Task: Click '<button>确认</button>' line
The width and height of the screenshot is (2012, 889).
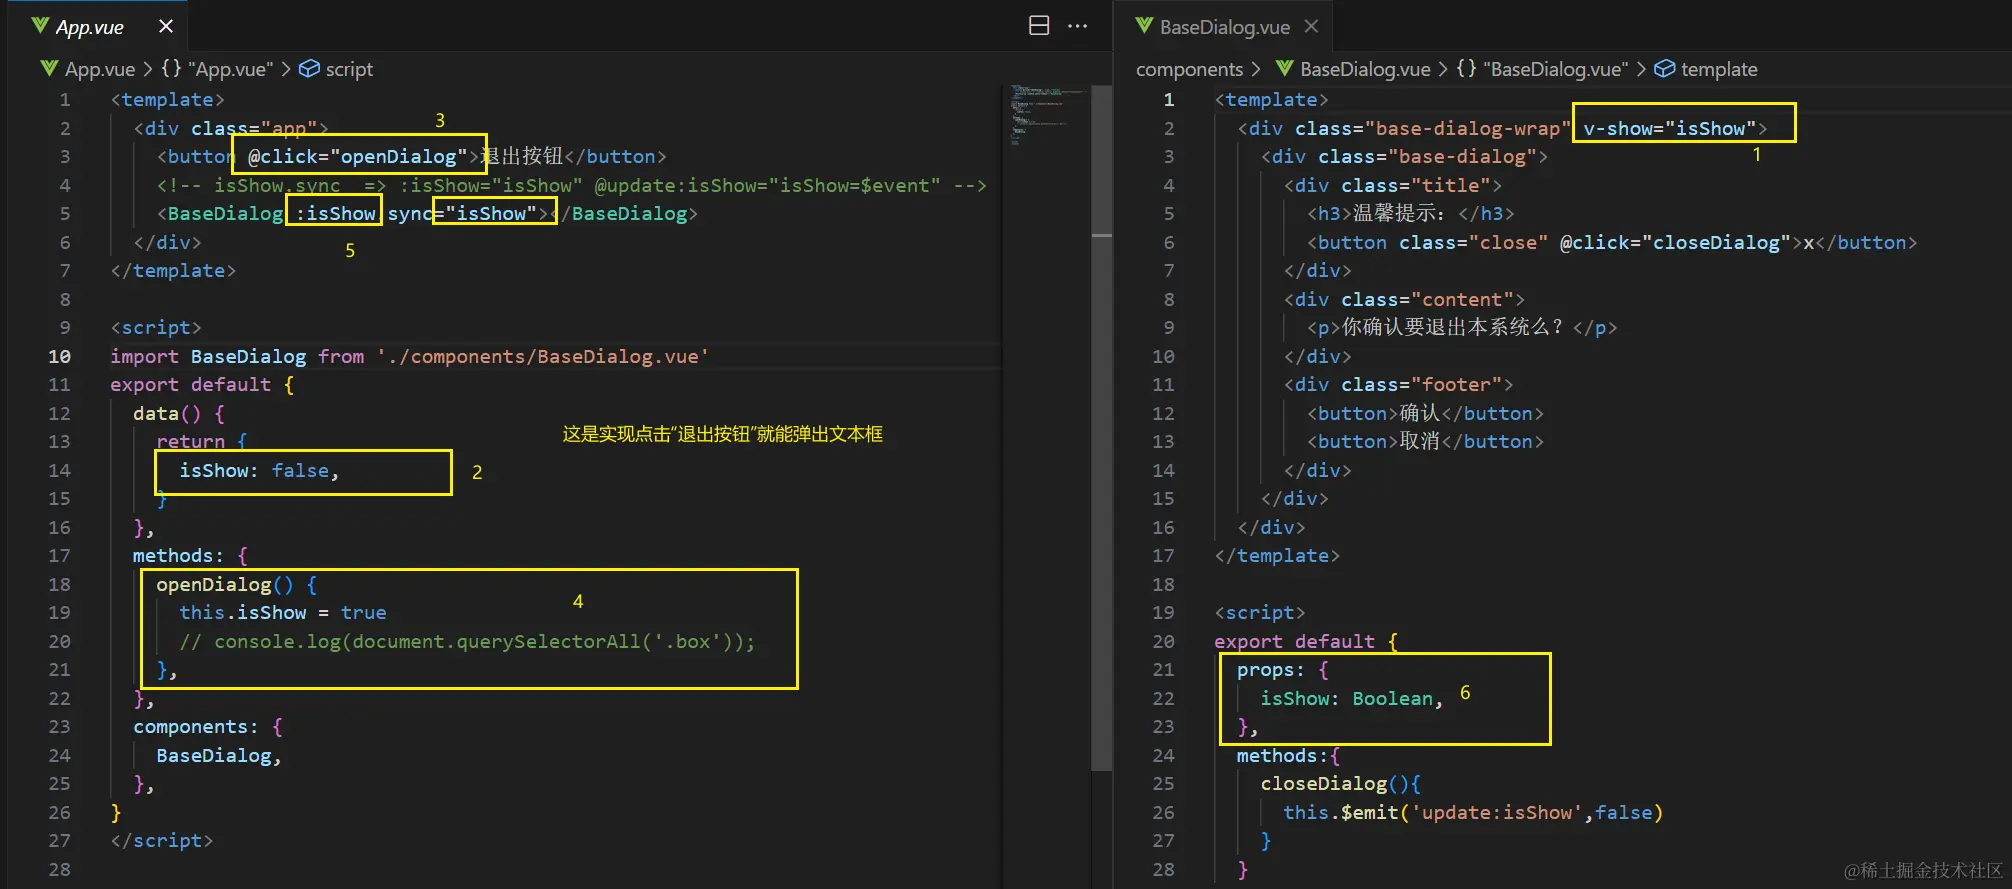Action: [1425, 414]
